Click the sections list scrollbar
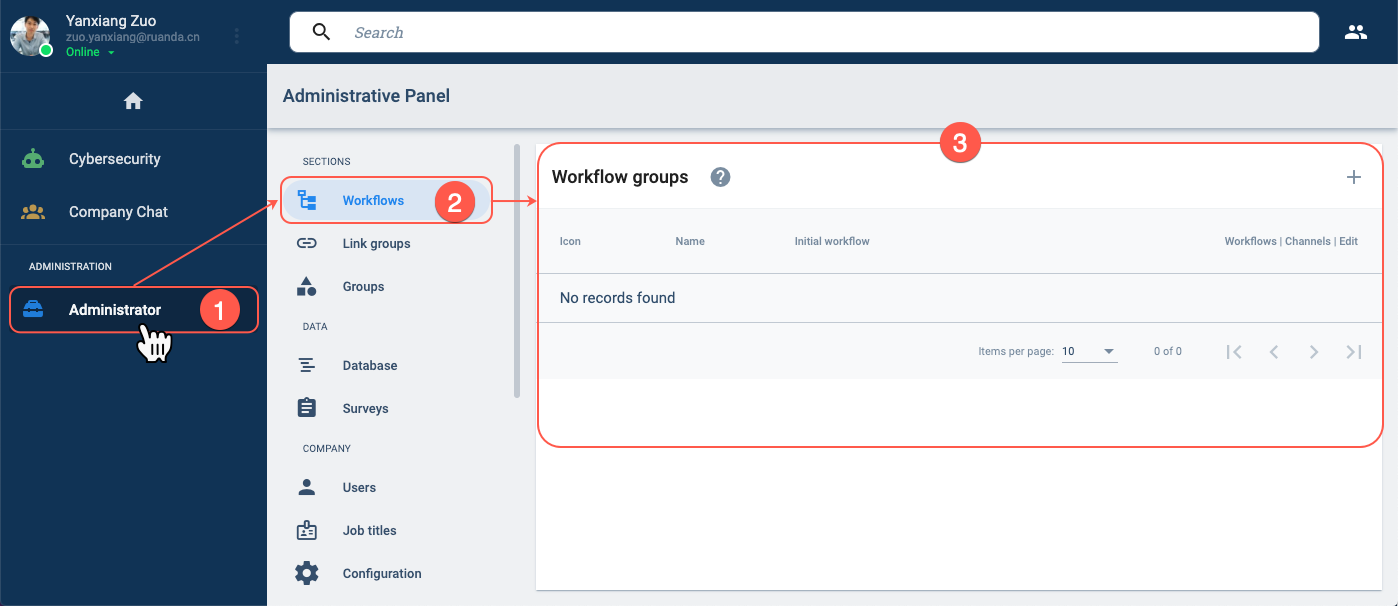The image size is (1398, 606). click(517, 271)
